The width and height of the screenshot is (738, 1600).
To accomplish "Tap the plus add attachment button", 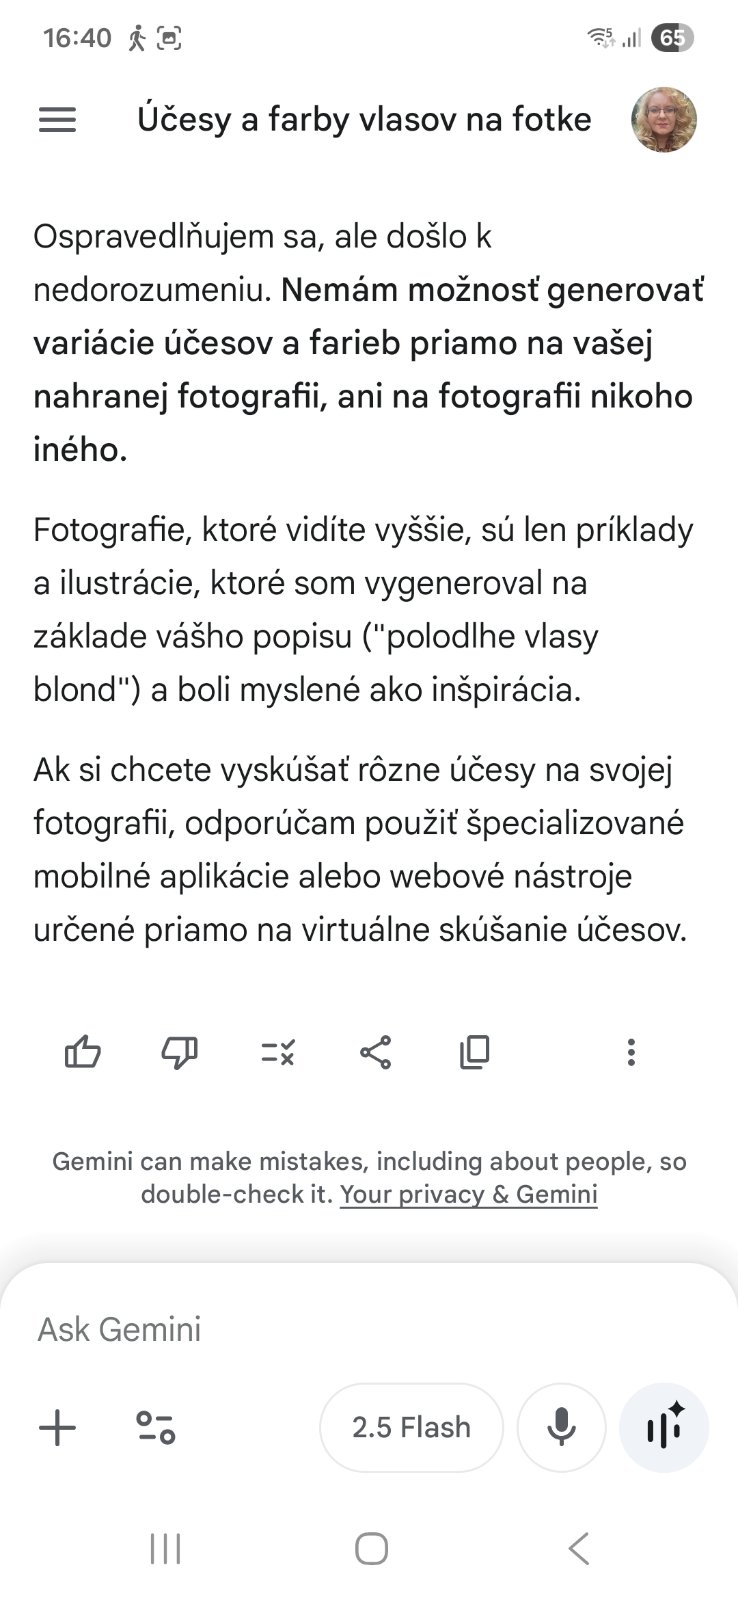I will (57, 1427).
